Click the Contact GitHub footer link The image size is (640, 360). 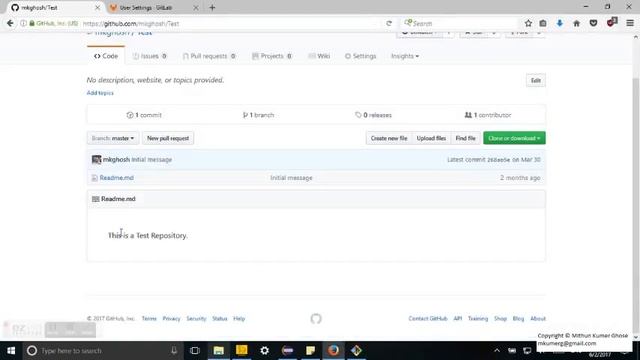(x=428, y=318)
